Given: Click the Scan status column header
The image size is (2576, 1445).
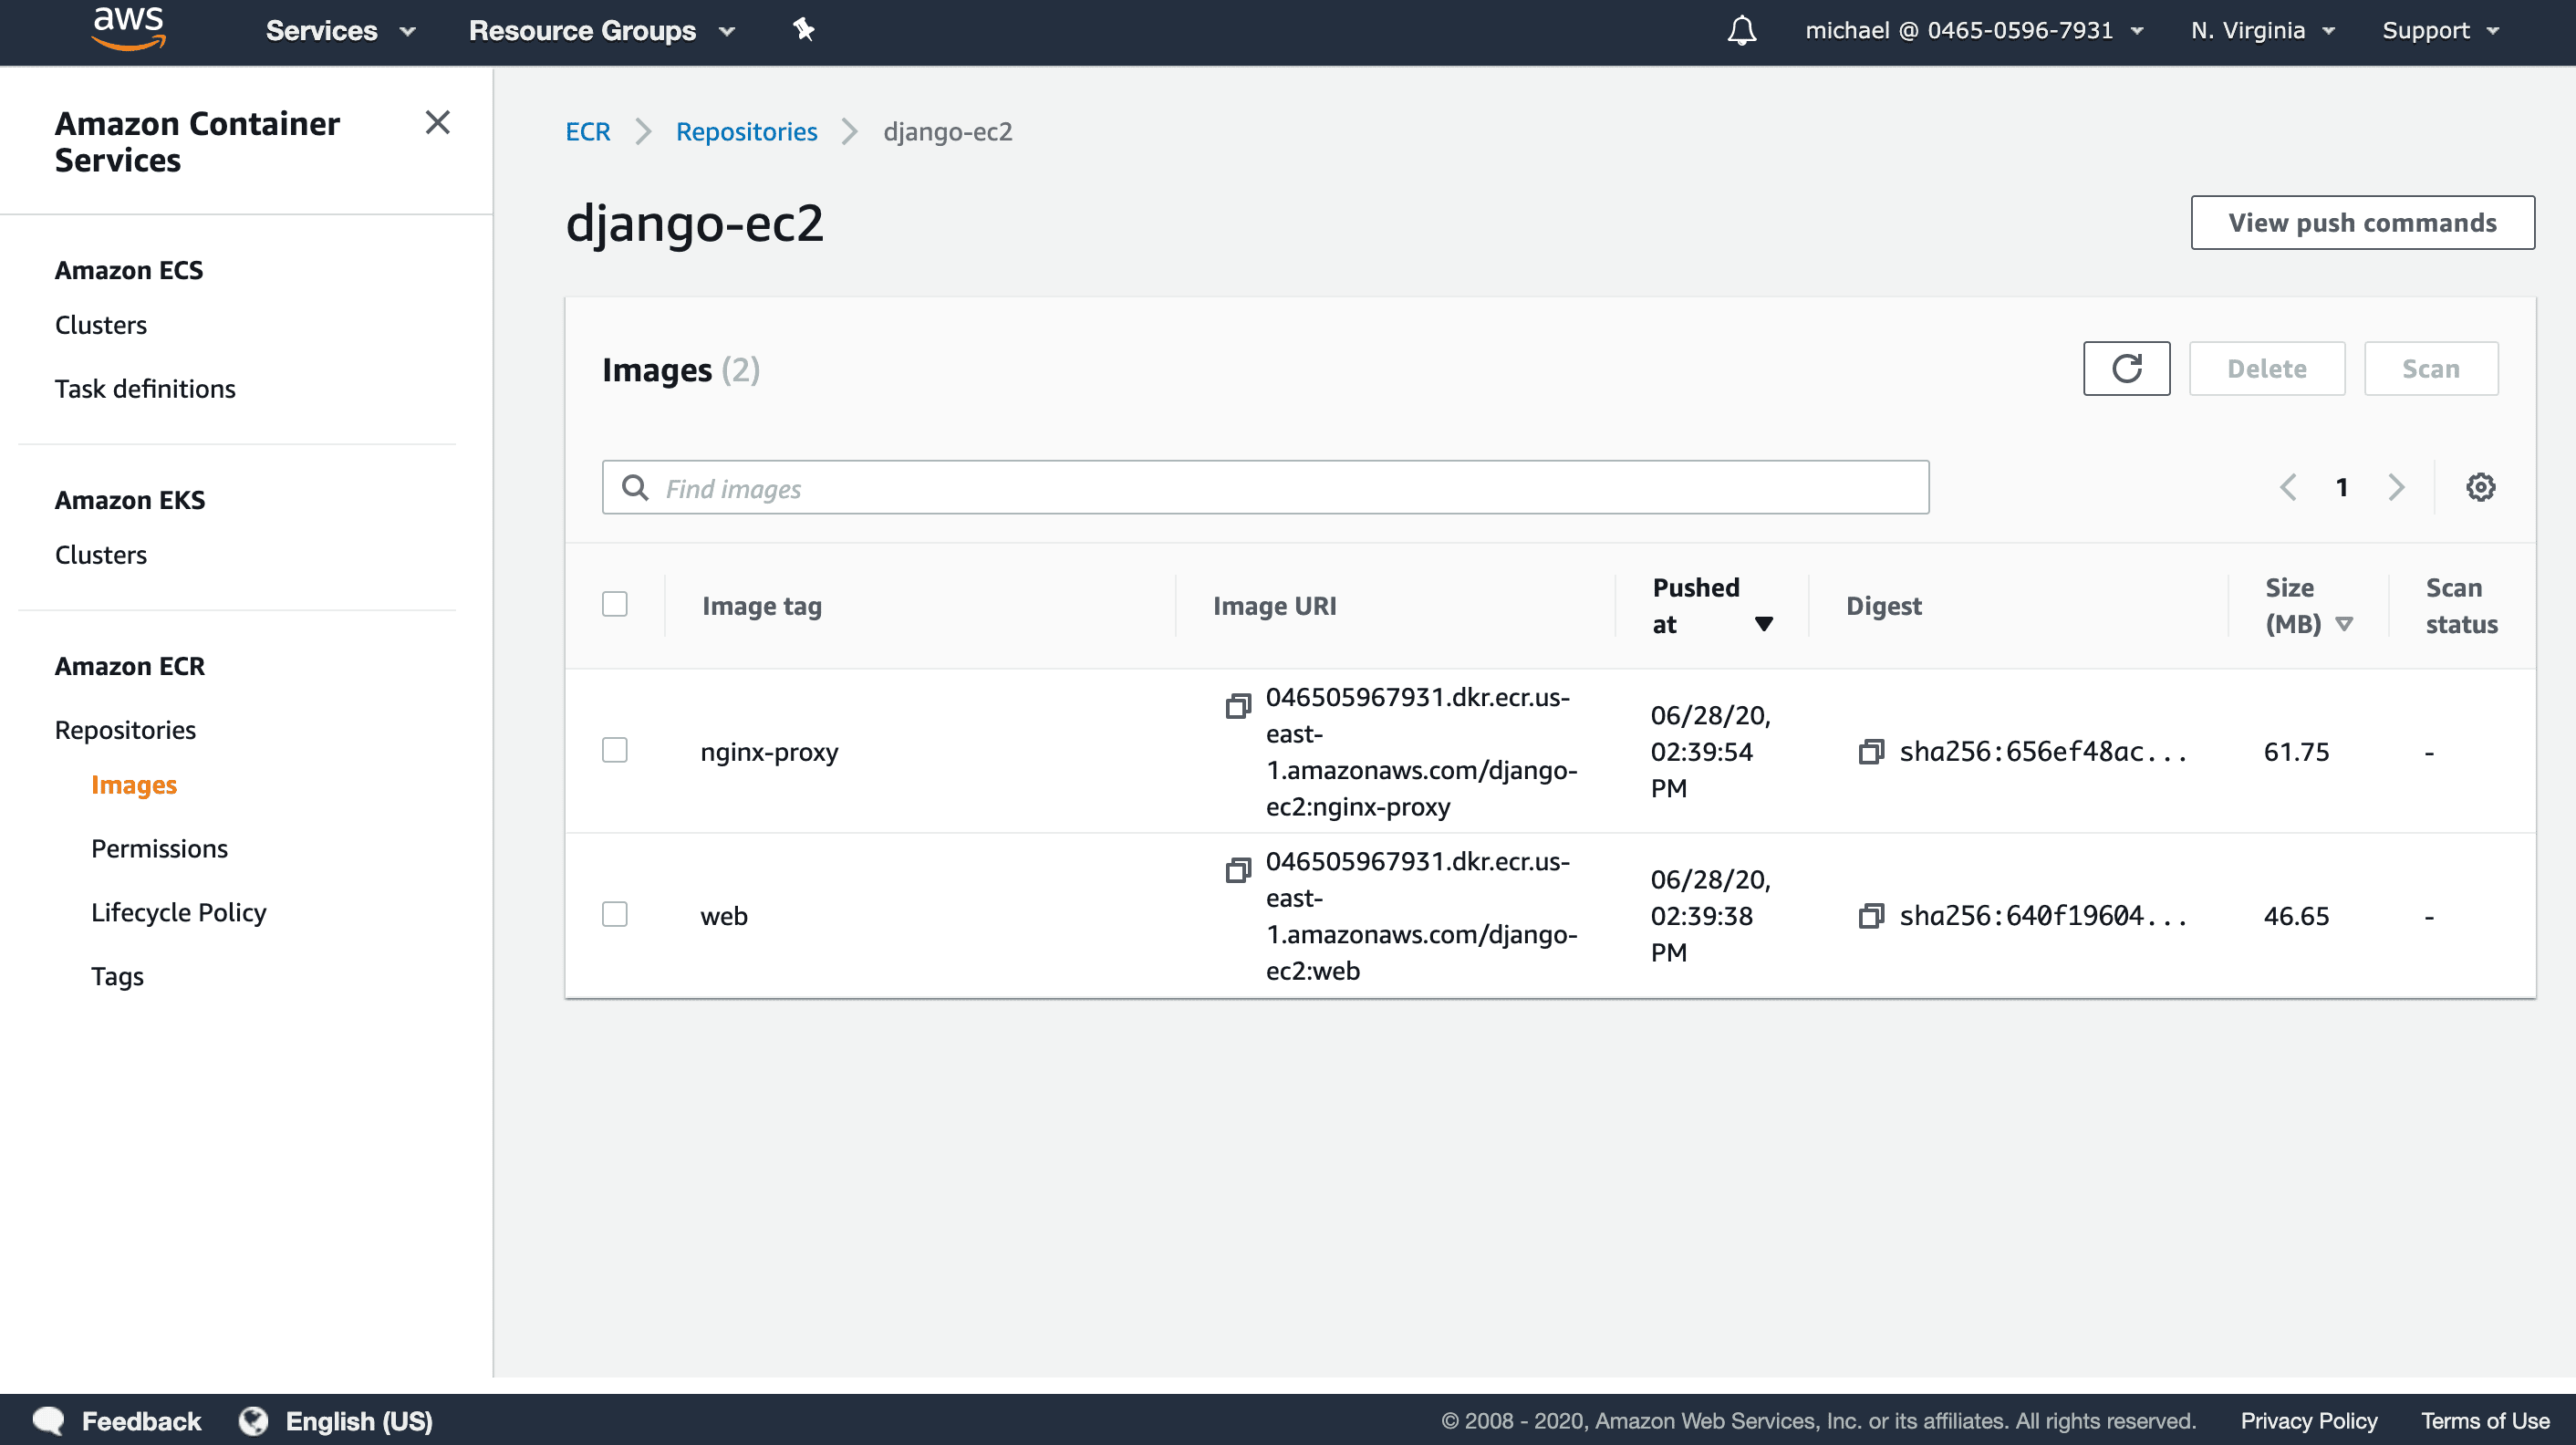Looking at the screenshot, I should click(2461, 606).
